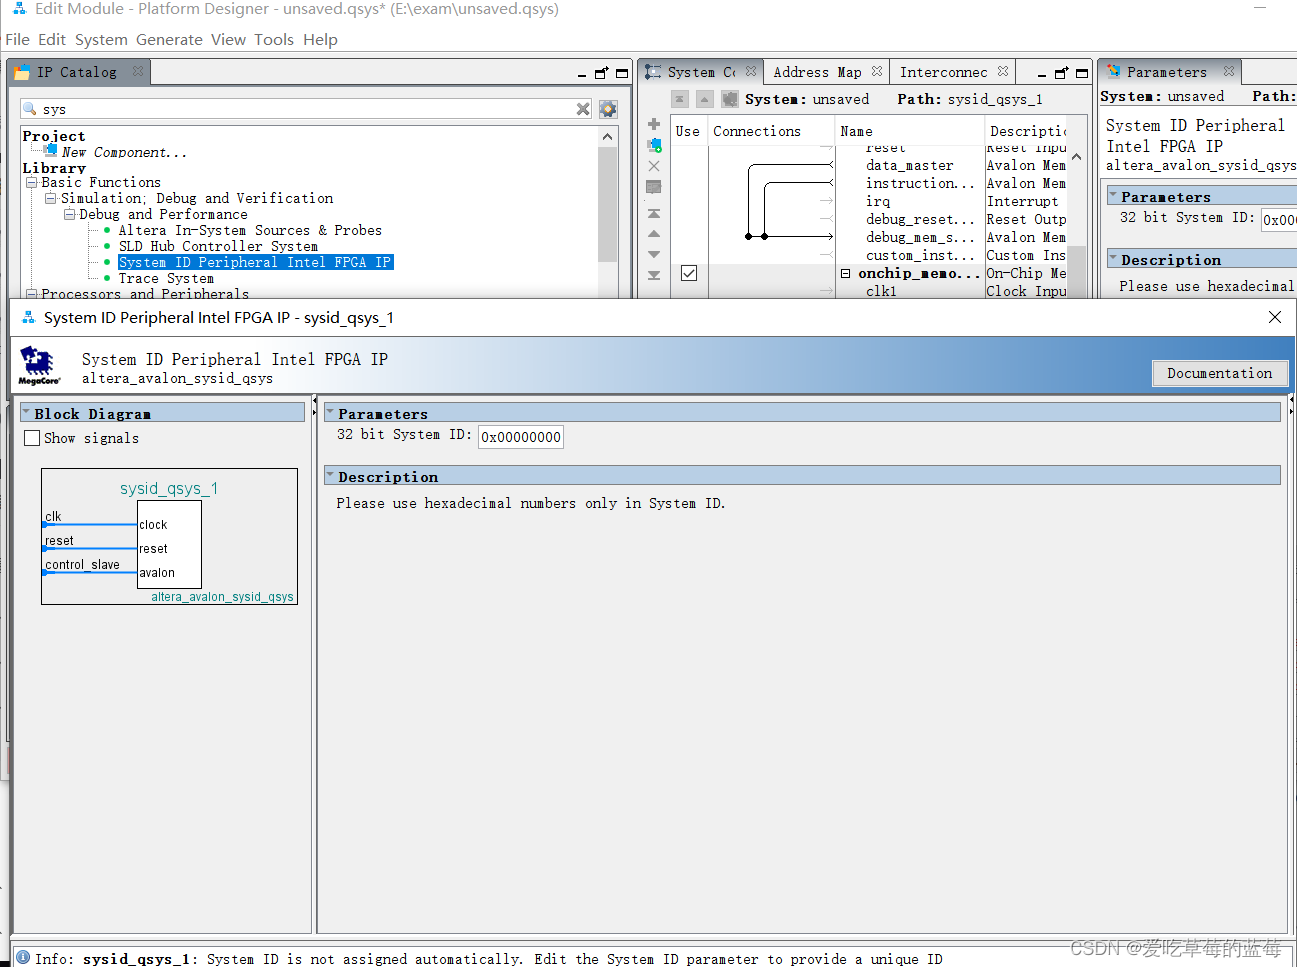Image resolution: width=1297 pixels, height=967 pixels.
Task: Click the remove X icon in System Contents toolbar
Action: tap(654, 166)
